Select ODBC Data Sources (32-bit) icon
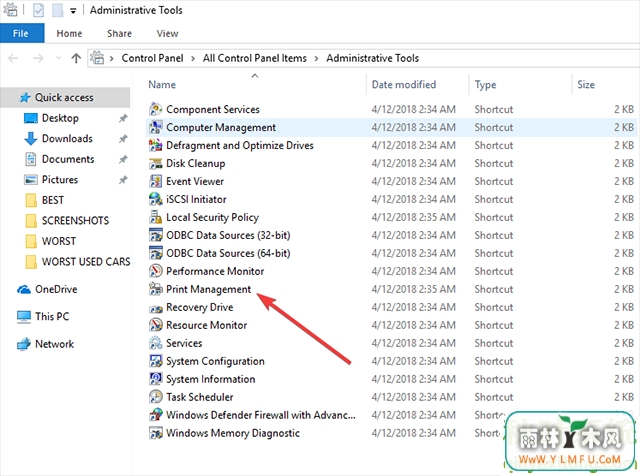Viewport: 640px width, 476px height. coord(156,235)
